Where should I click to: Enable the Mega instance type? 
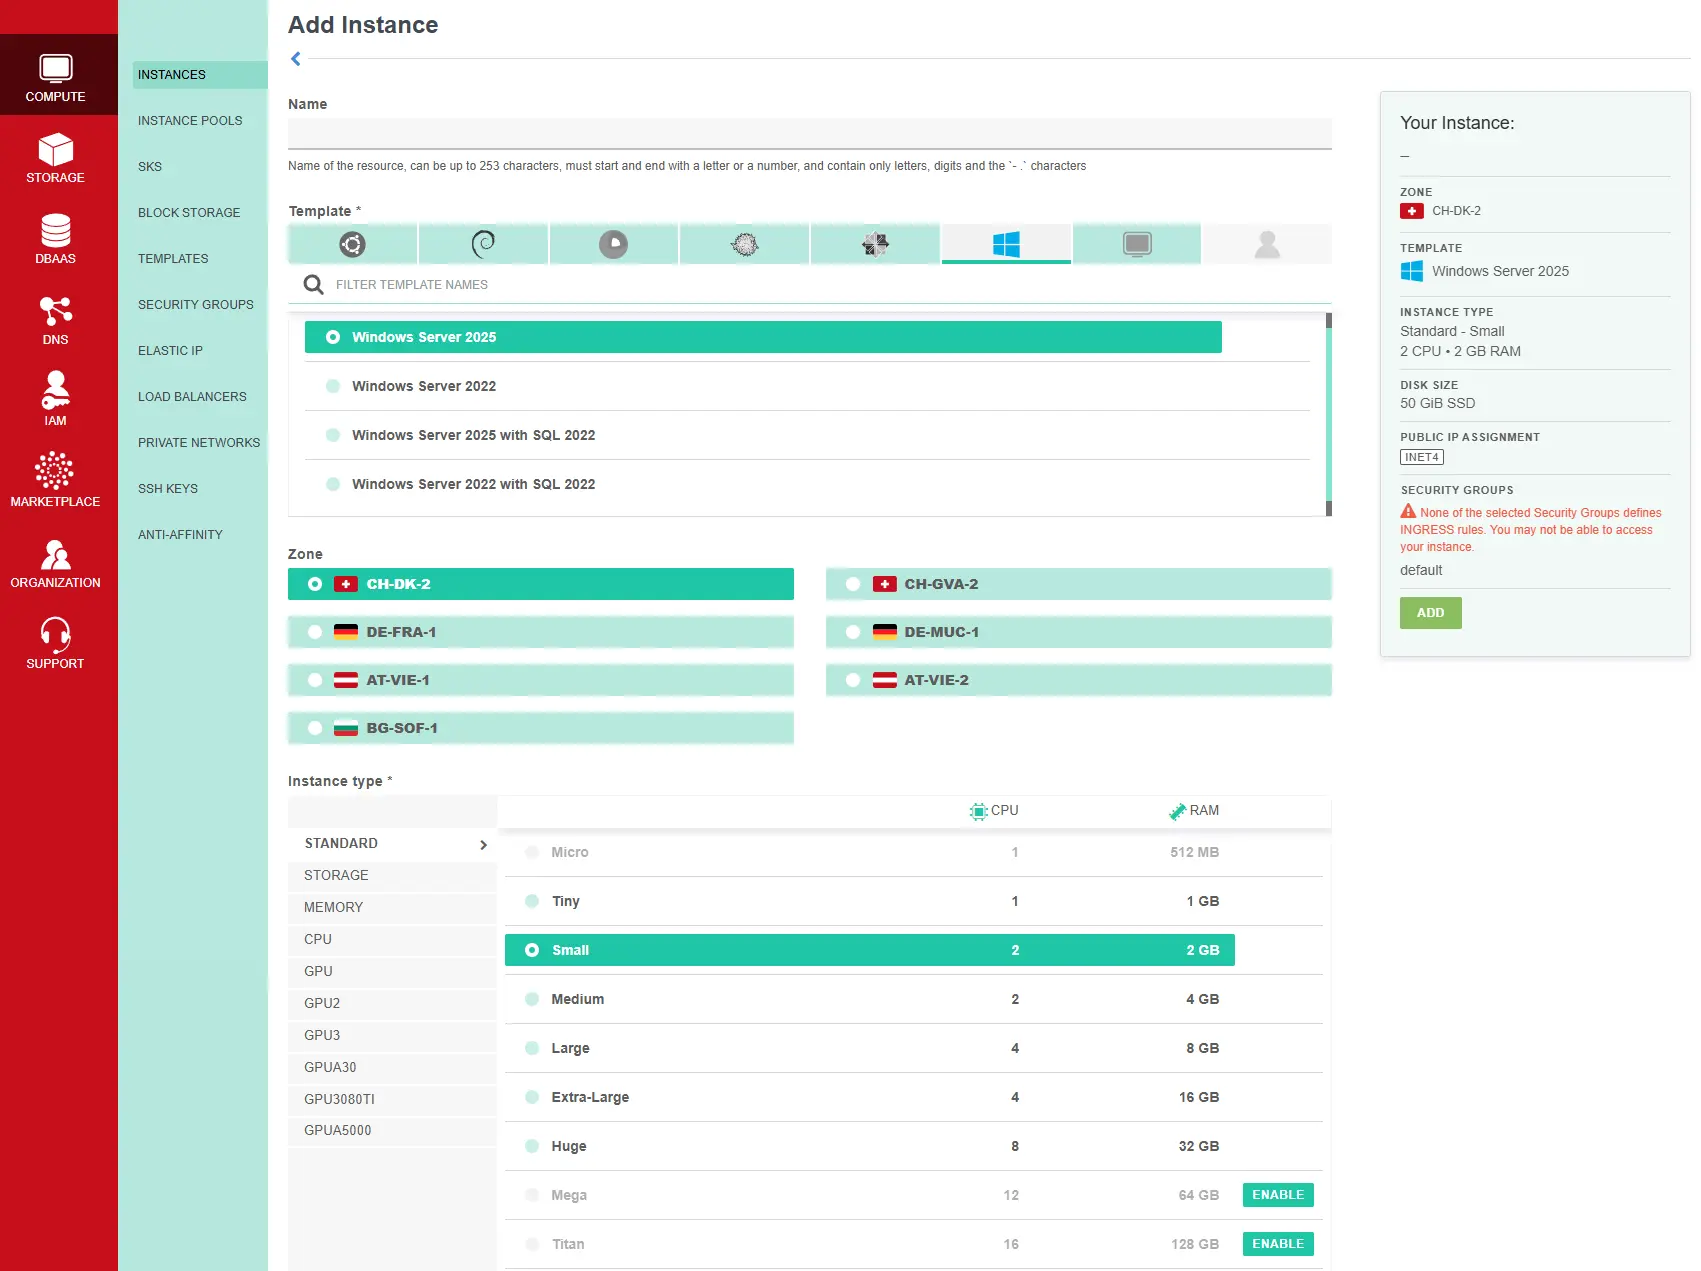pos(1278,1195)
